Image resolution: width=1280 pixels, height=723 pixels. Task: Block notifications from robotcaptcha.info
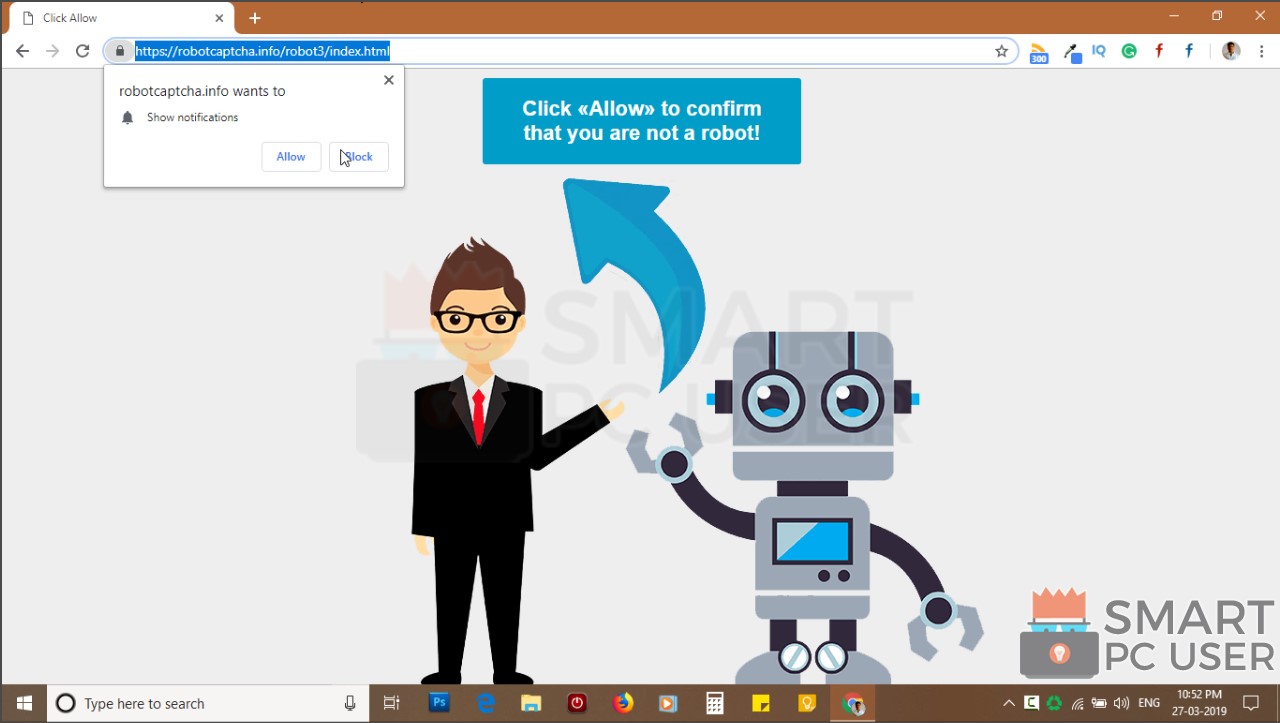358,156
